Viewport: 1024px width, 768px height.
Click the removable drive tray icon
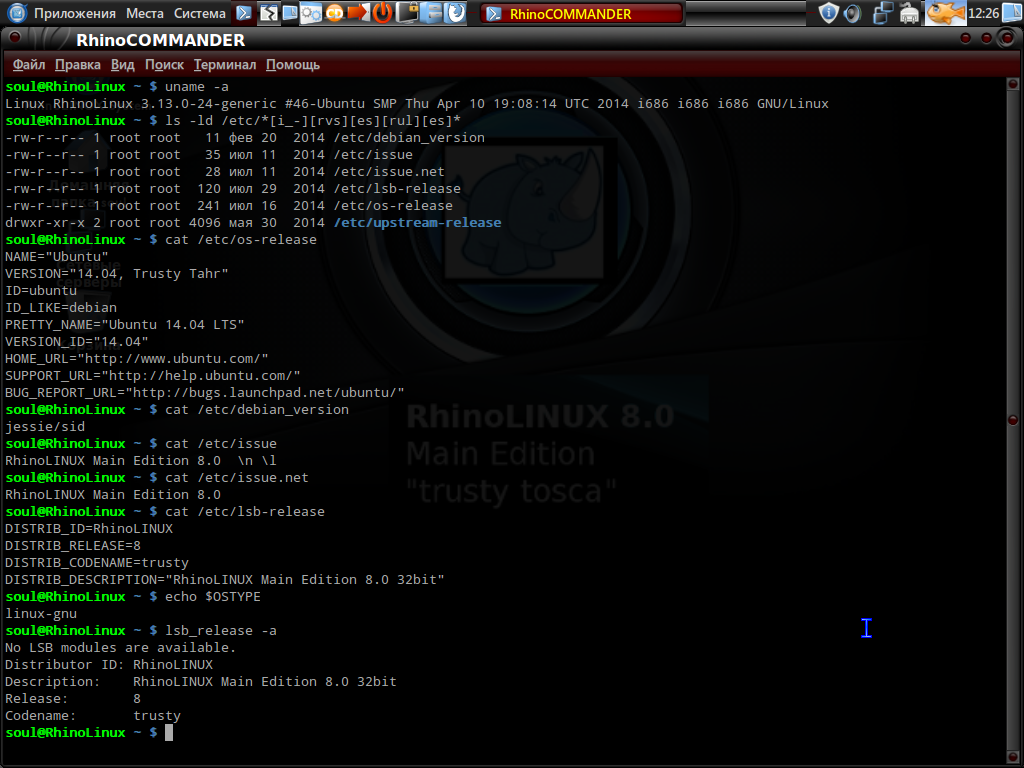click(909, 13)
